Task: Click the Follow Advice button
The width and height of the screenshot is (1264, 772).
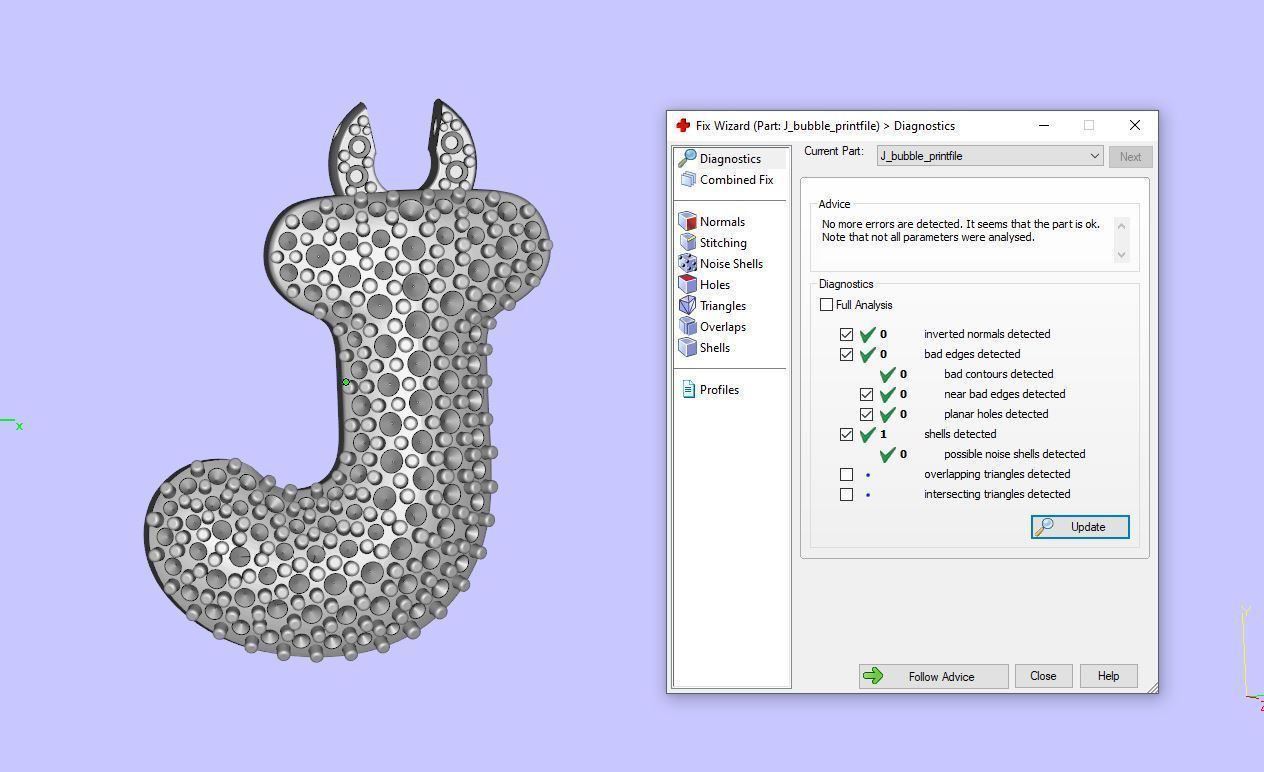Action: point(933,676)
